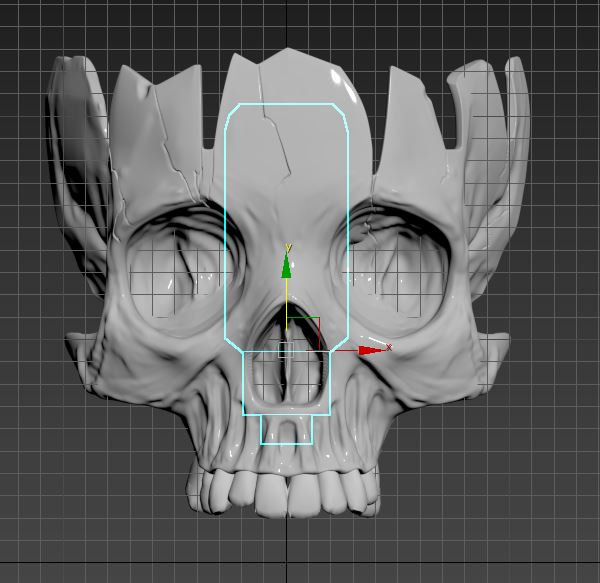
Task: Select the cyan spline outline at its top edge
Action: pyautogui.click(x=287, y=104)
